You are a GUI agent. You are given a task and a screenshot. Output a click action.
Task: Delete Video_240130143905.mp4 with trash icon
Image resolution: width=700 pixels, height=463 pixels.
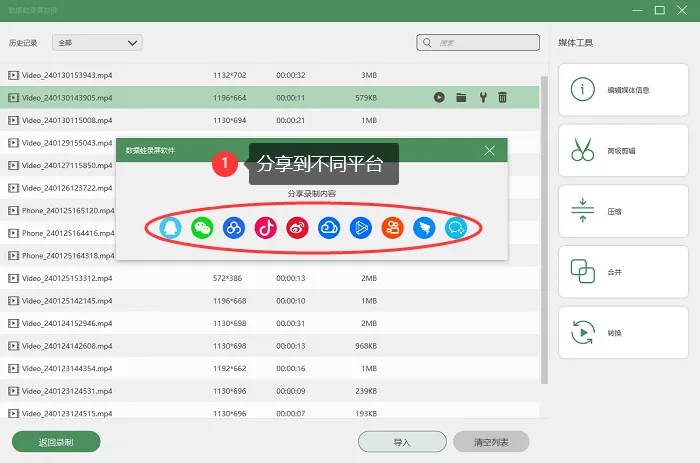click(x=503, y=97)
